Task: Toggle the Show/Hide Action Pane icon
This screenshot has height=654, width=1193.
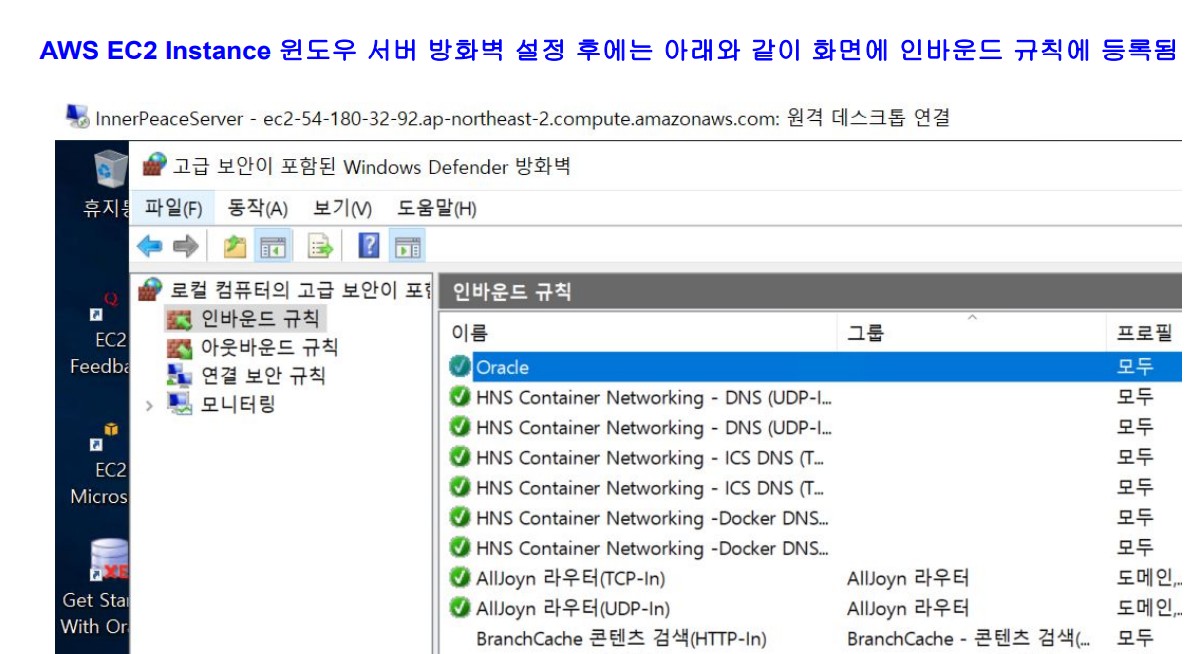Action: coord(407,246)
